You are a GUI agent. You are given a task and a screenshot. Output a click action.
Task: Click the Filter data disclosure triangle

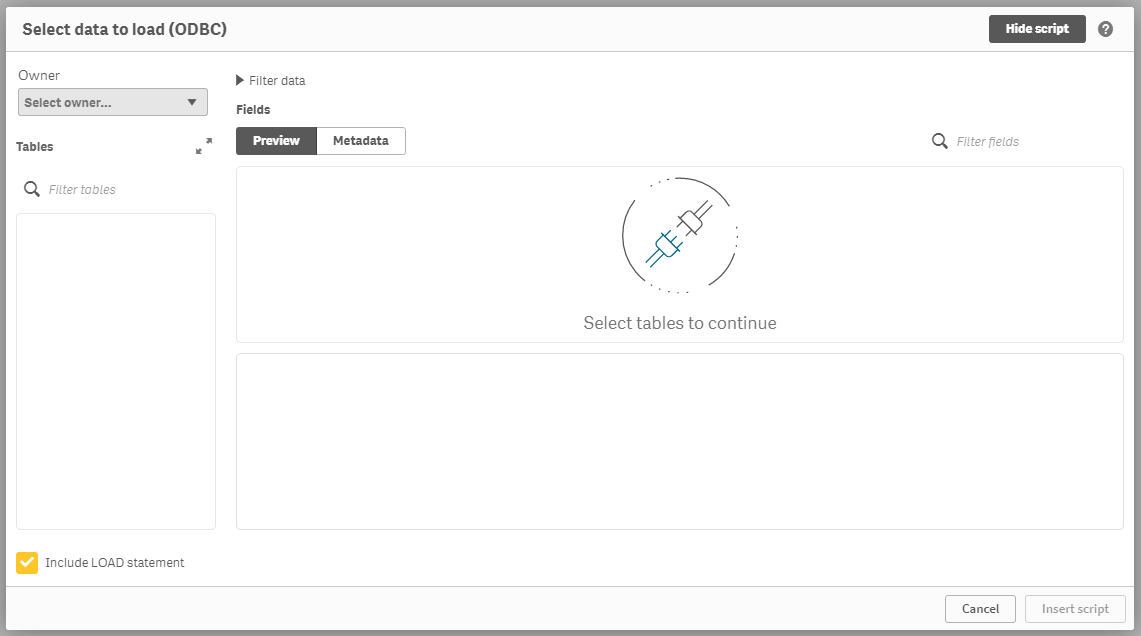pos(238,80)
